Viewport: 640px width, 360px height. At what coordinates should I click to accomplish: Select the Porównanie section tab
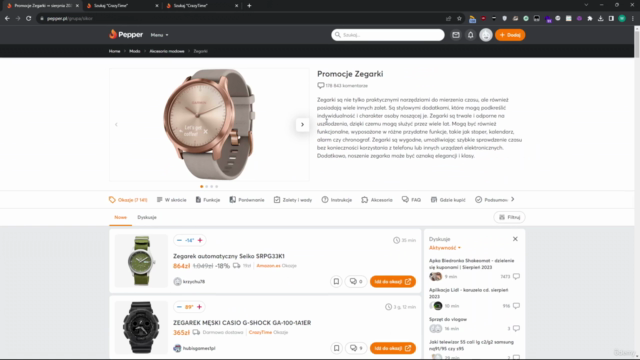pyautogui.click(x=247, y=200)
